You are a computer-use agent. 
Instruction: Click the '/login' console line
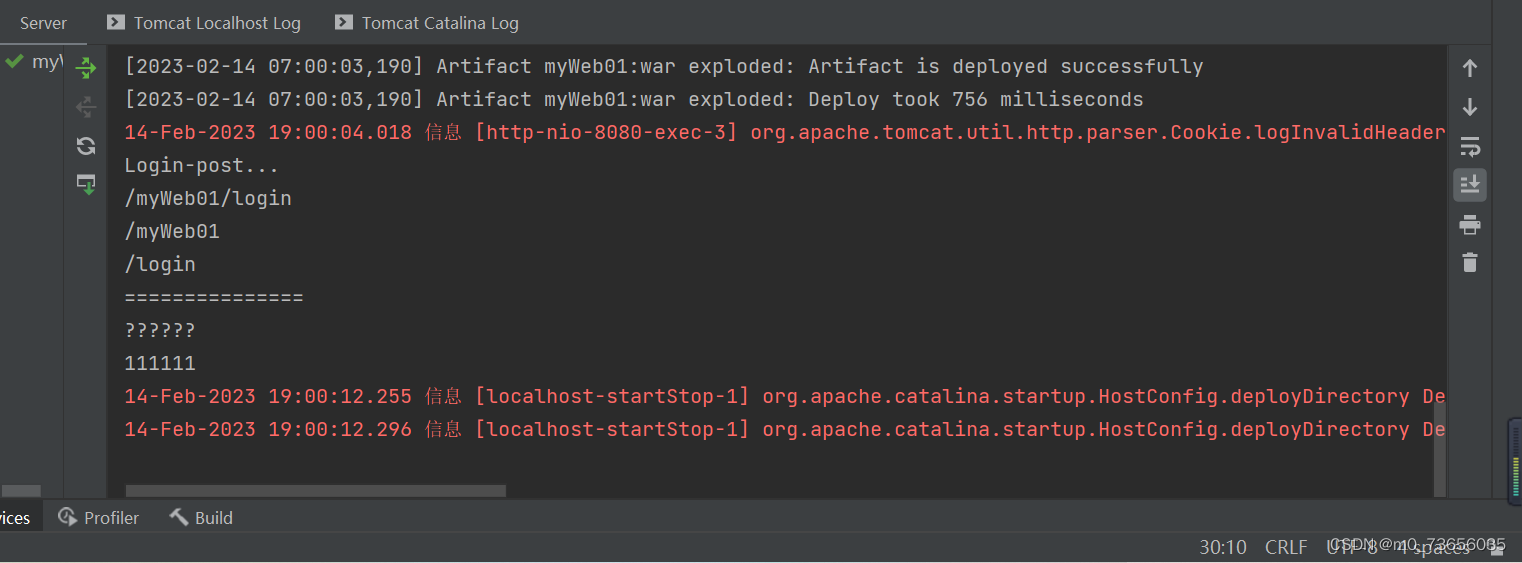tap(160, 265)
